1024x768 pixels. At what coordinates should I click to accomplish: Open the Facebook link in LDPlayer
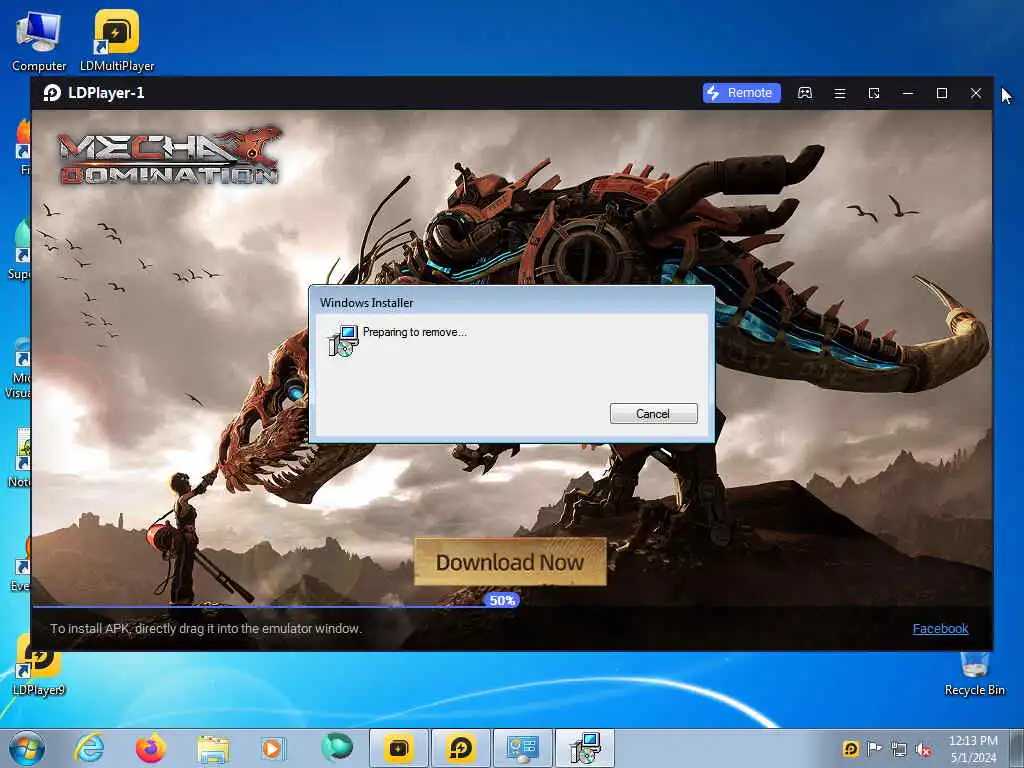(940, 628)
